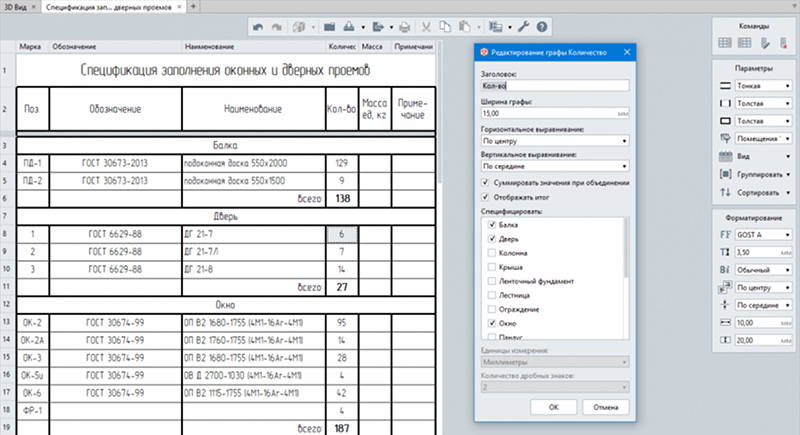Click the Количес column header
Viewport: 800px width, 435px height.
342,46
